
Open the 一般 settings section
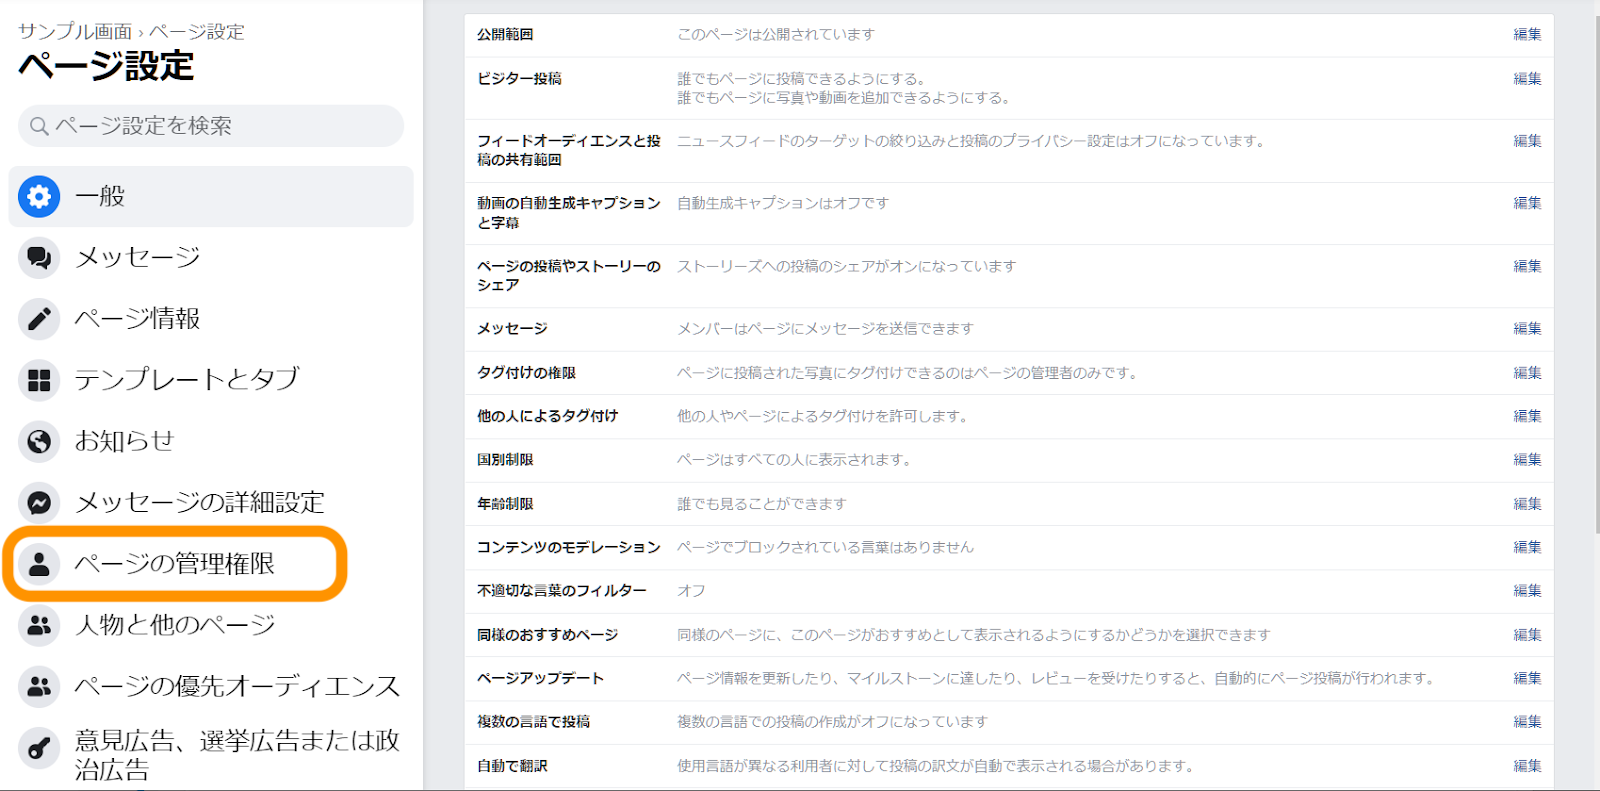211,197
